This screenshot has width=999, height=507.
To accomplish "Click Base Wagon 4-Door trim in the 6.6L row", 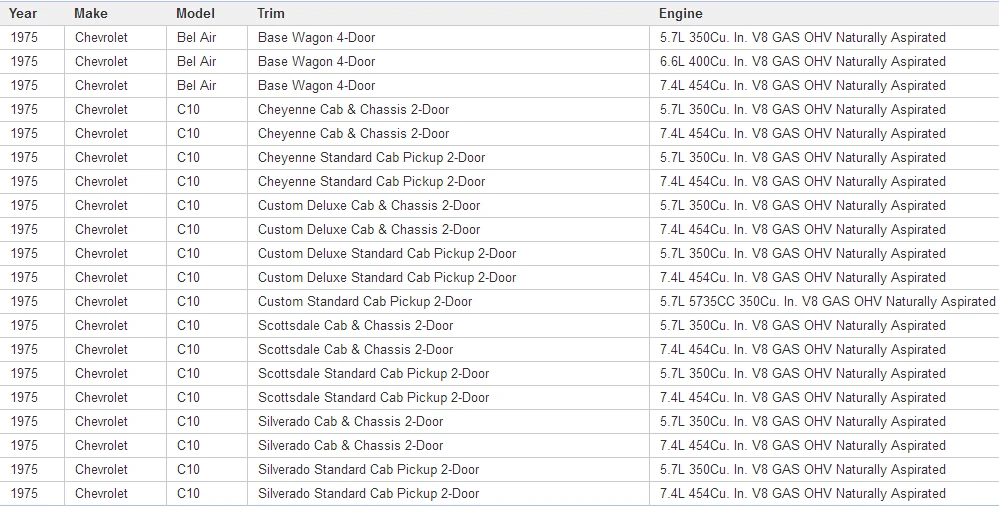I will coord(449,62).
